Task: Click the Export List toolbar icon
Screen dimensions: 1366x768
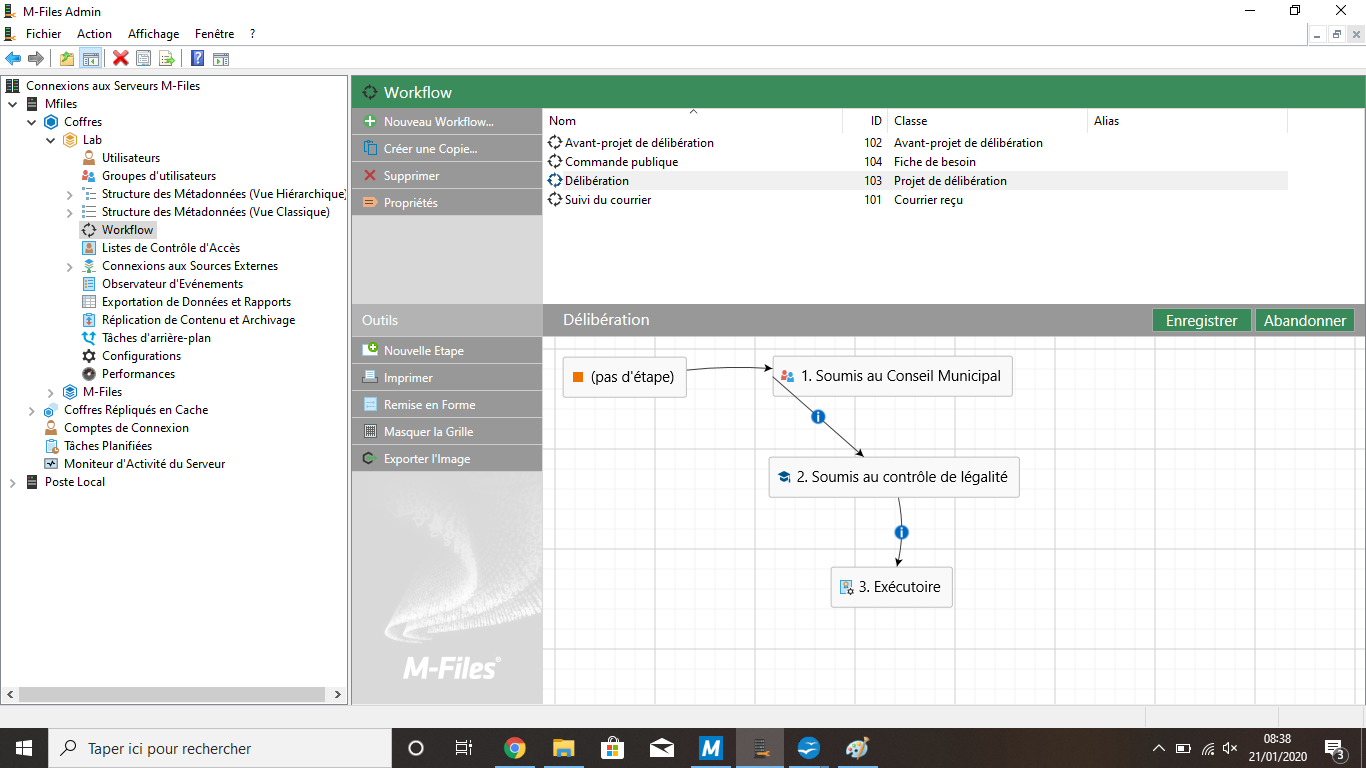Action: [167, 59]
